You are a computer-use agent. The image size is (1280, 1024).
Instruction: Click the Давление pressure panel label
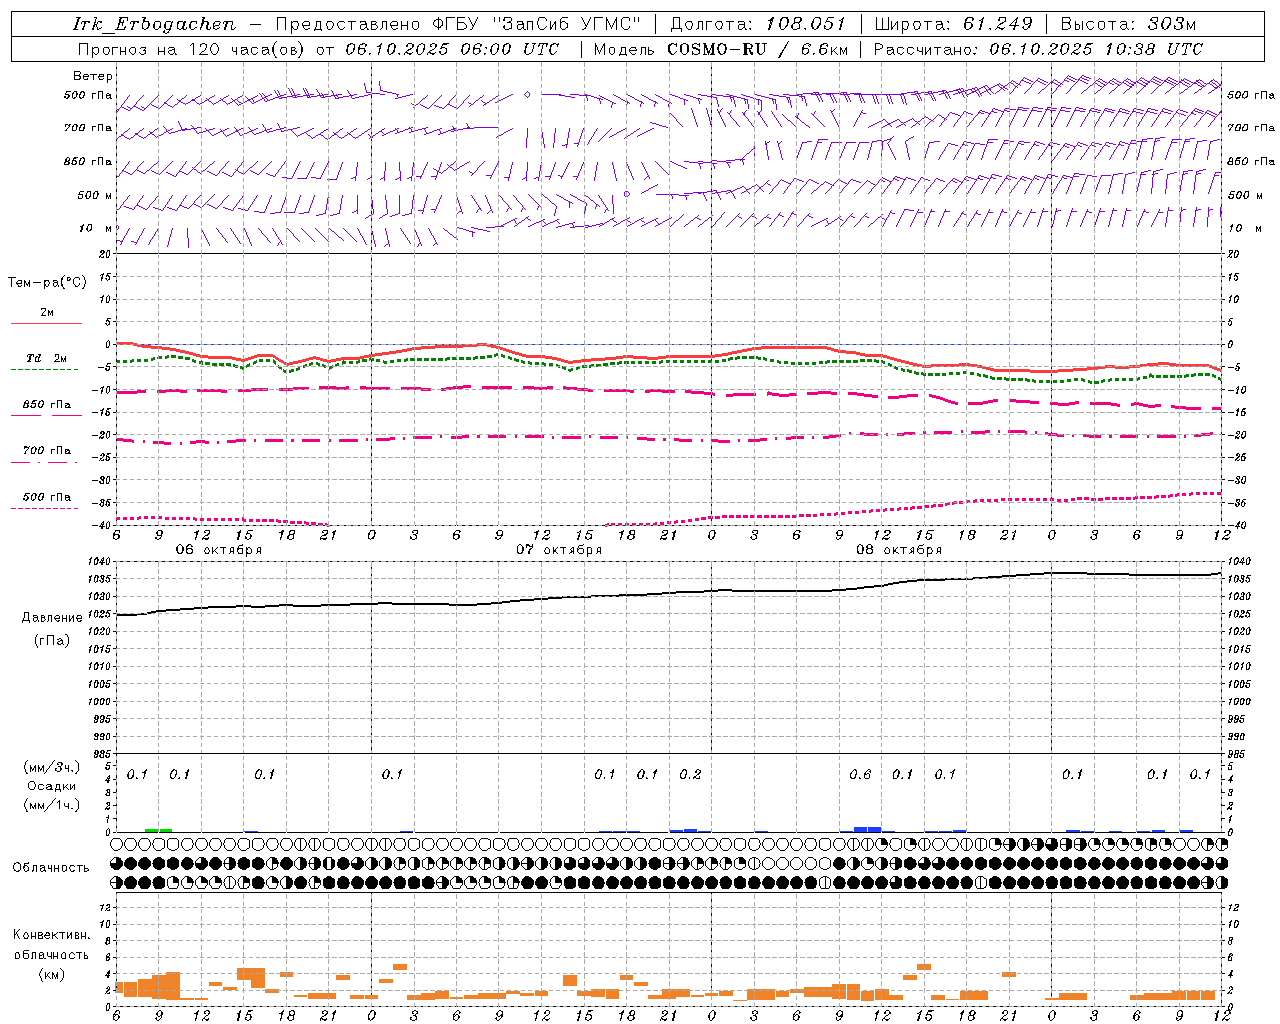52,618
